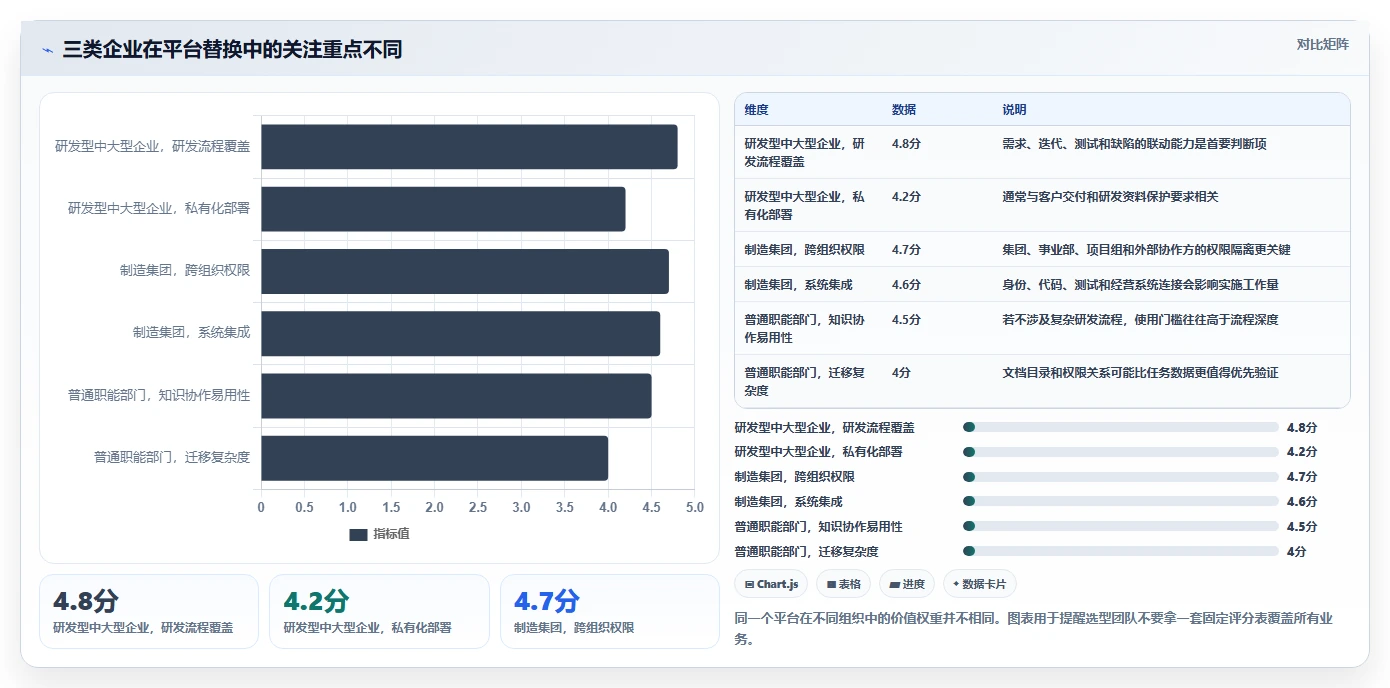Screen dimensions: 1390x688
Task: Click the 系统集成 chart bar
Action: click(x=461, y=333)
